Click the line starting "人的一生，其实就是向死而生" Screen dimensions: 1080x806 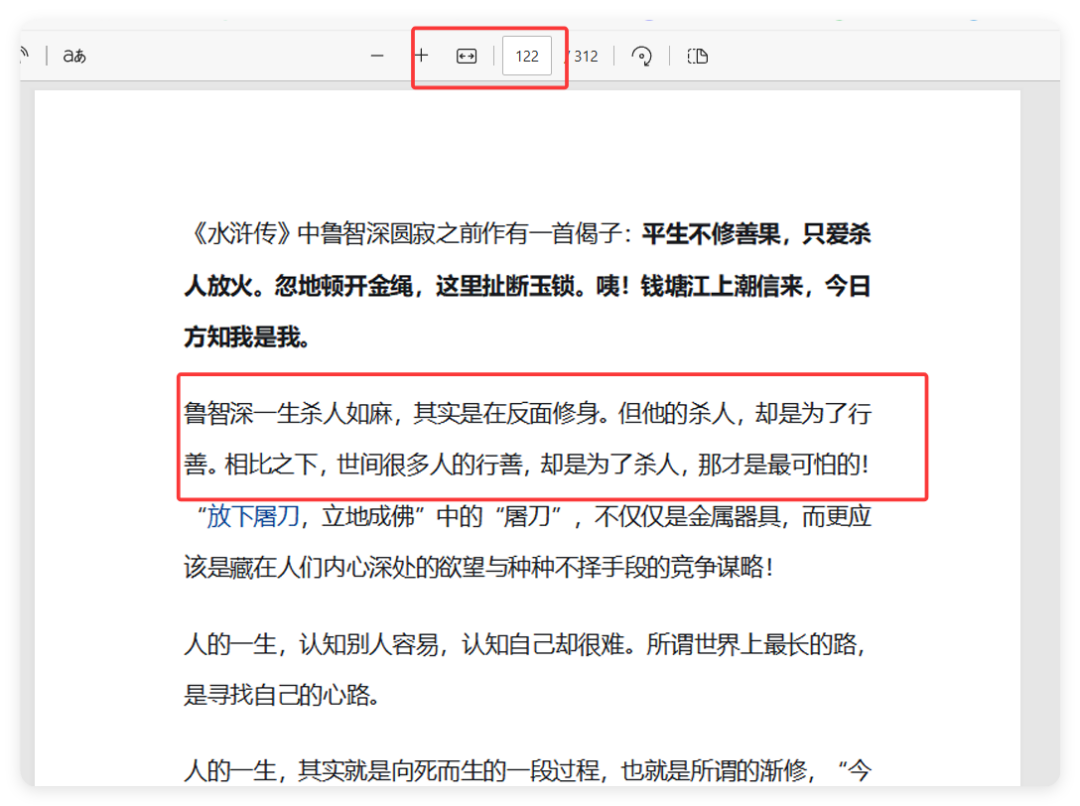pyautogui.click(x=528, y=770)
